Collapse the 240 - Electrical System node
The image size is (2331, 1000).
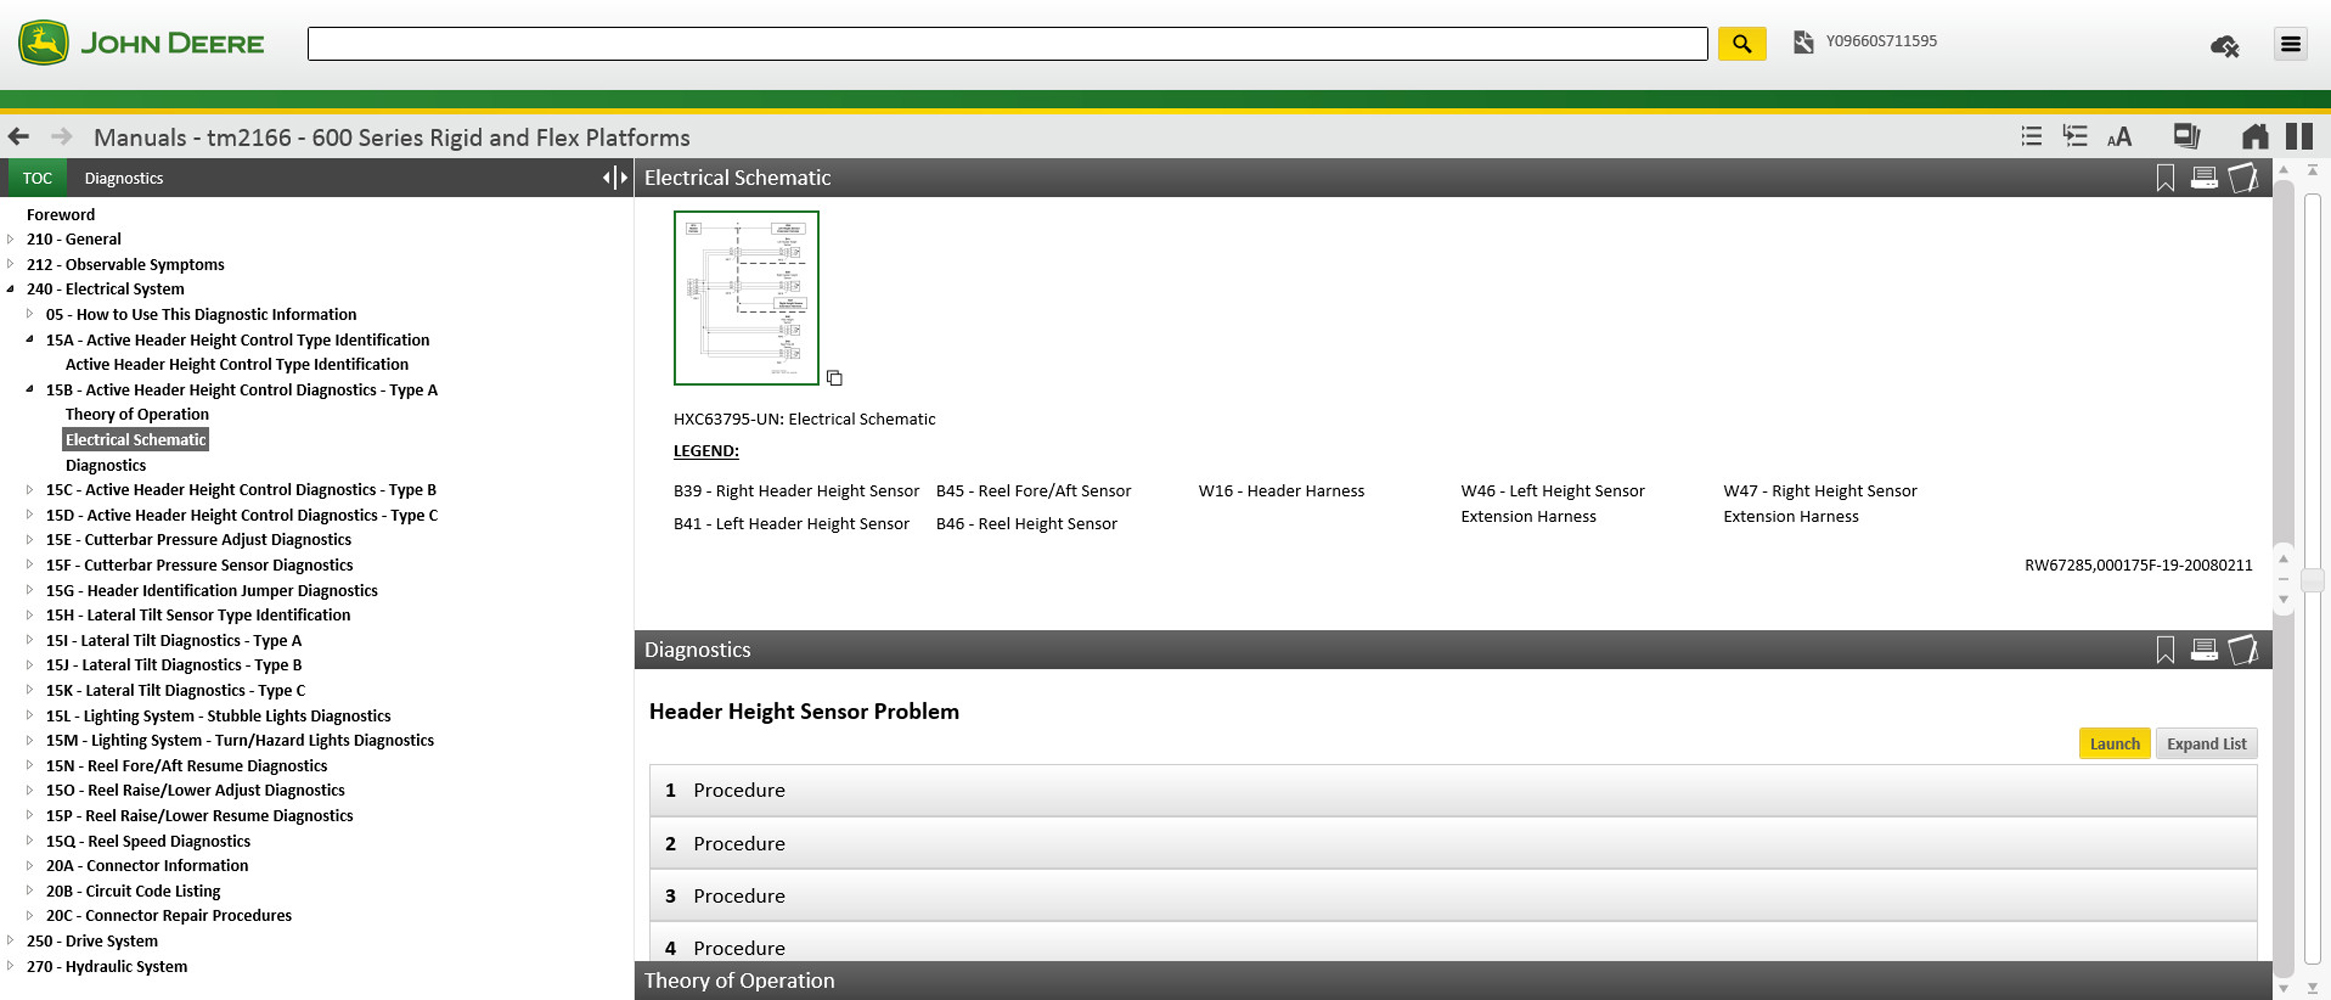(x=11, y=289)
